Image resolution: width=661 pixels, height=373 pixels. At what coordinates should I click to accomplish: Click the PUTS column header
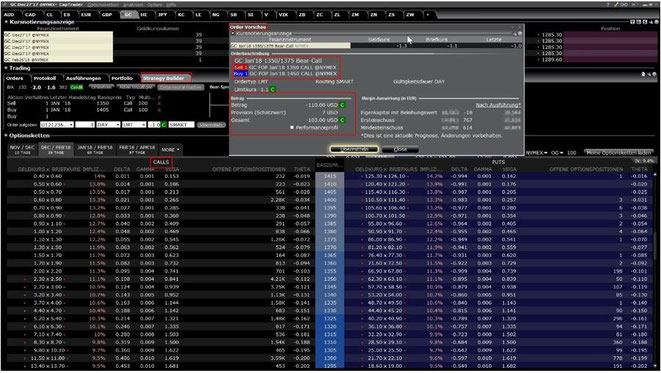[x=498, y=162]
